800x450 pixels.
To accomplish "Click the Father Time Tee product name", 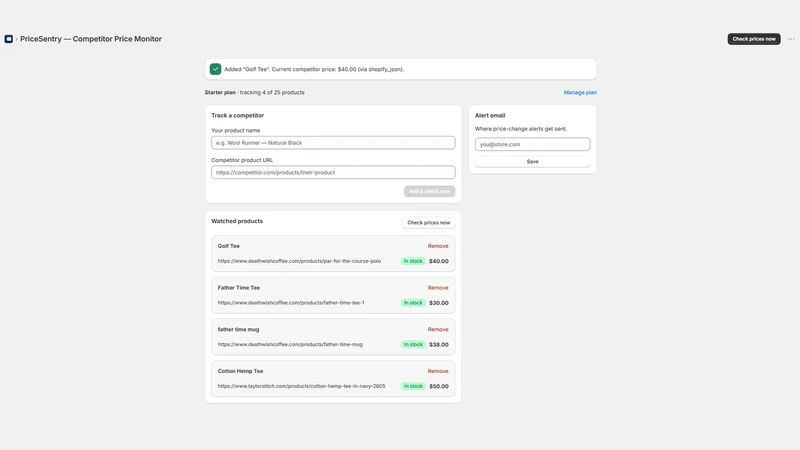I will pos(239,288).
